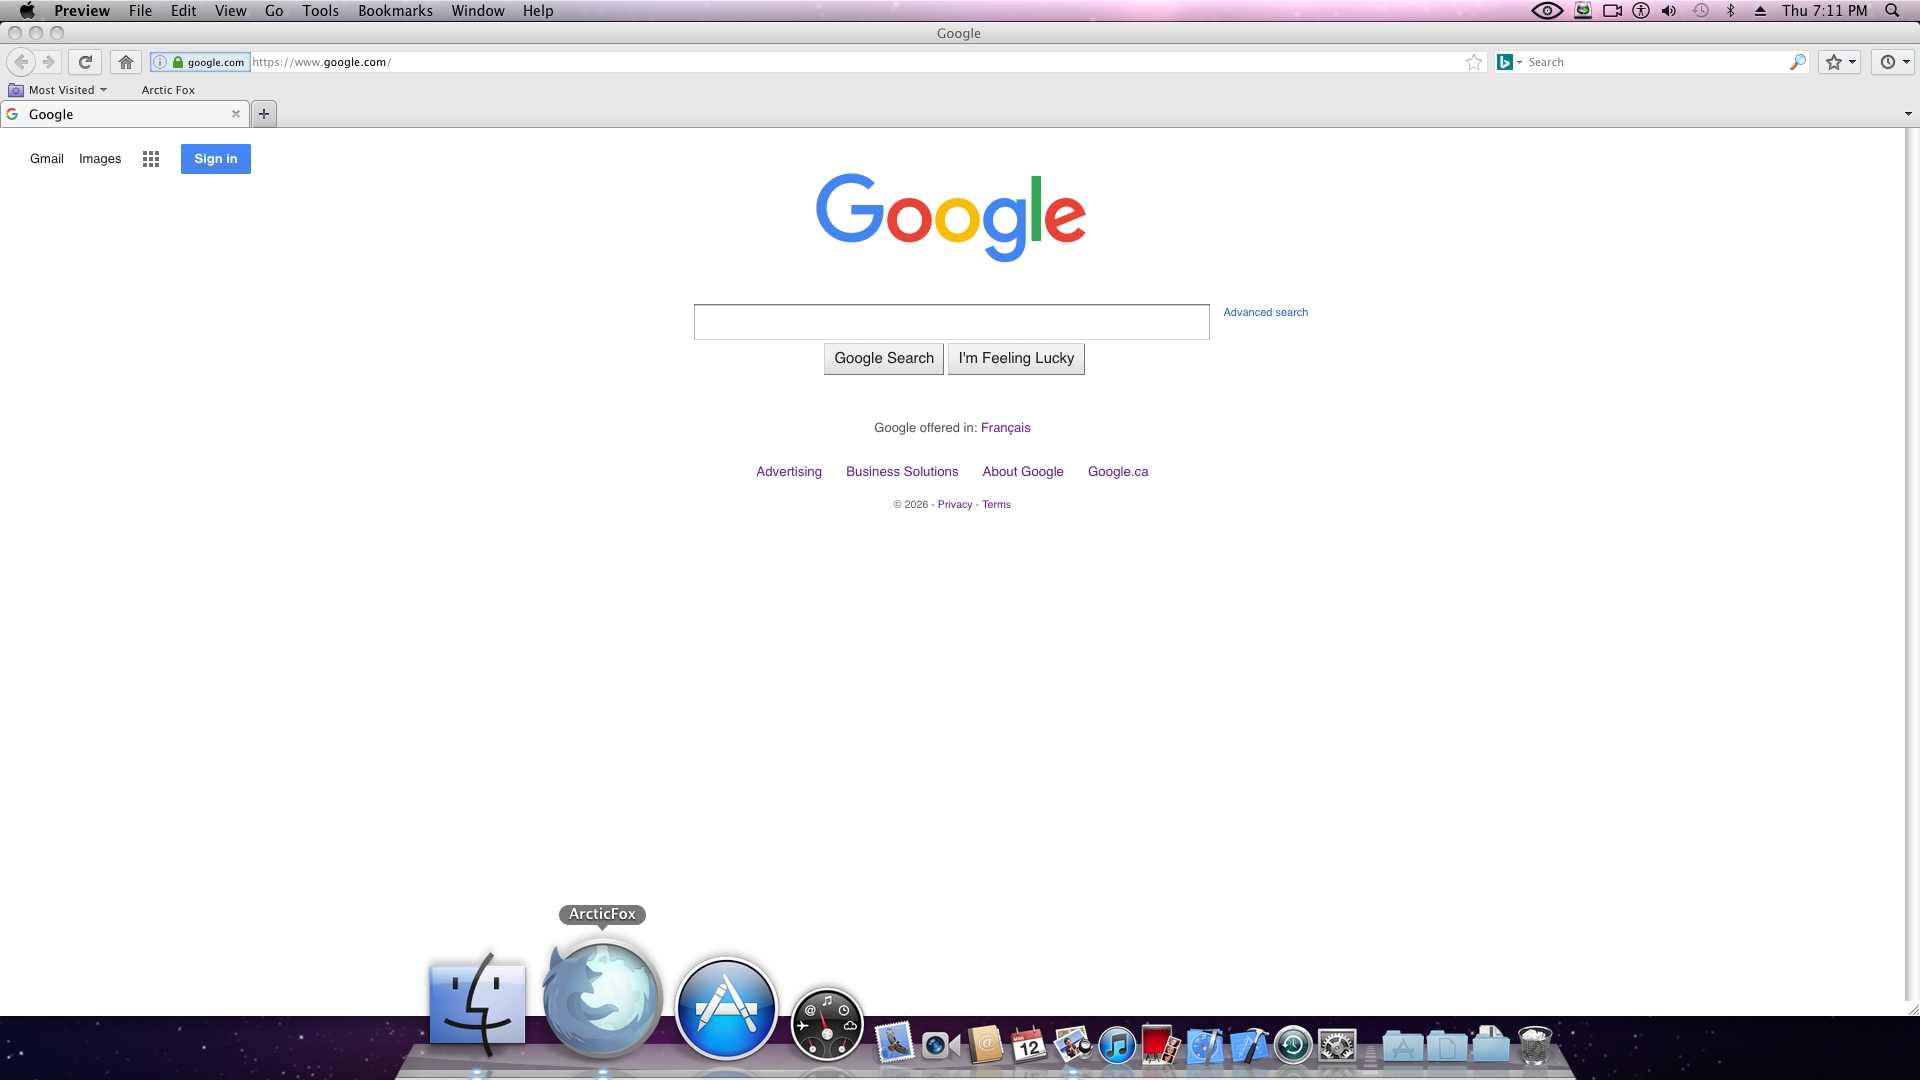Open FaceTime from the Dock
The height and width of the screenshot is (1080, 1920).
point(940,1046)
